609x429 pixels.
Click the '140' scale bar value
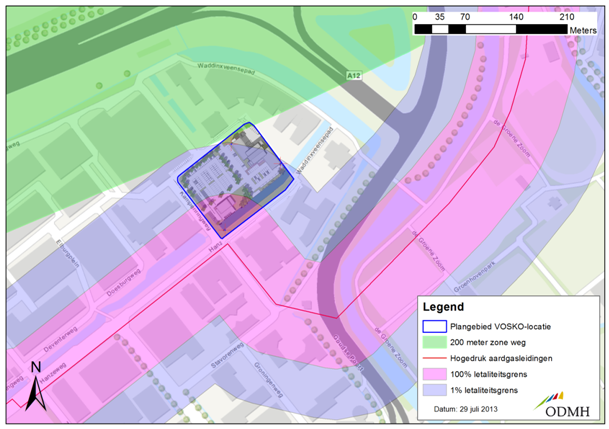point(516,17)
